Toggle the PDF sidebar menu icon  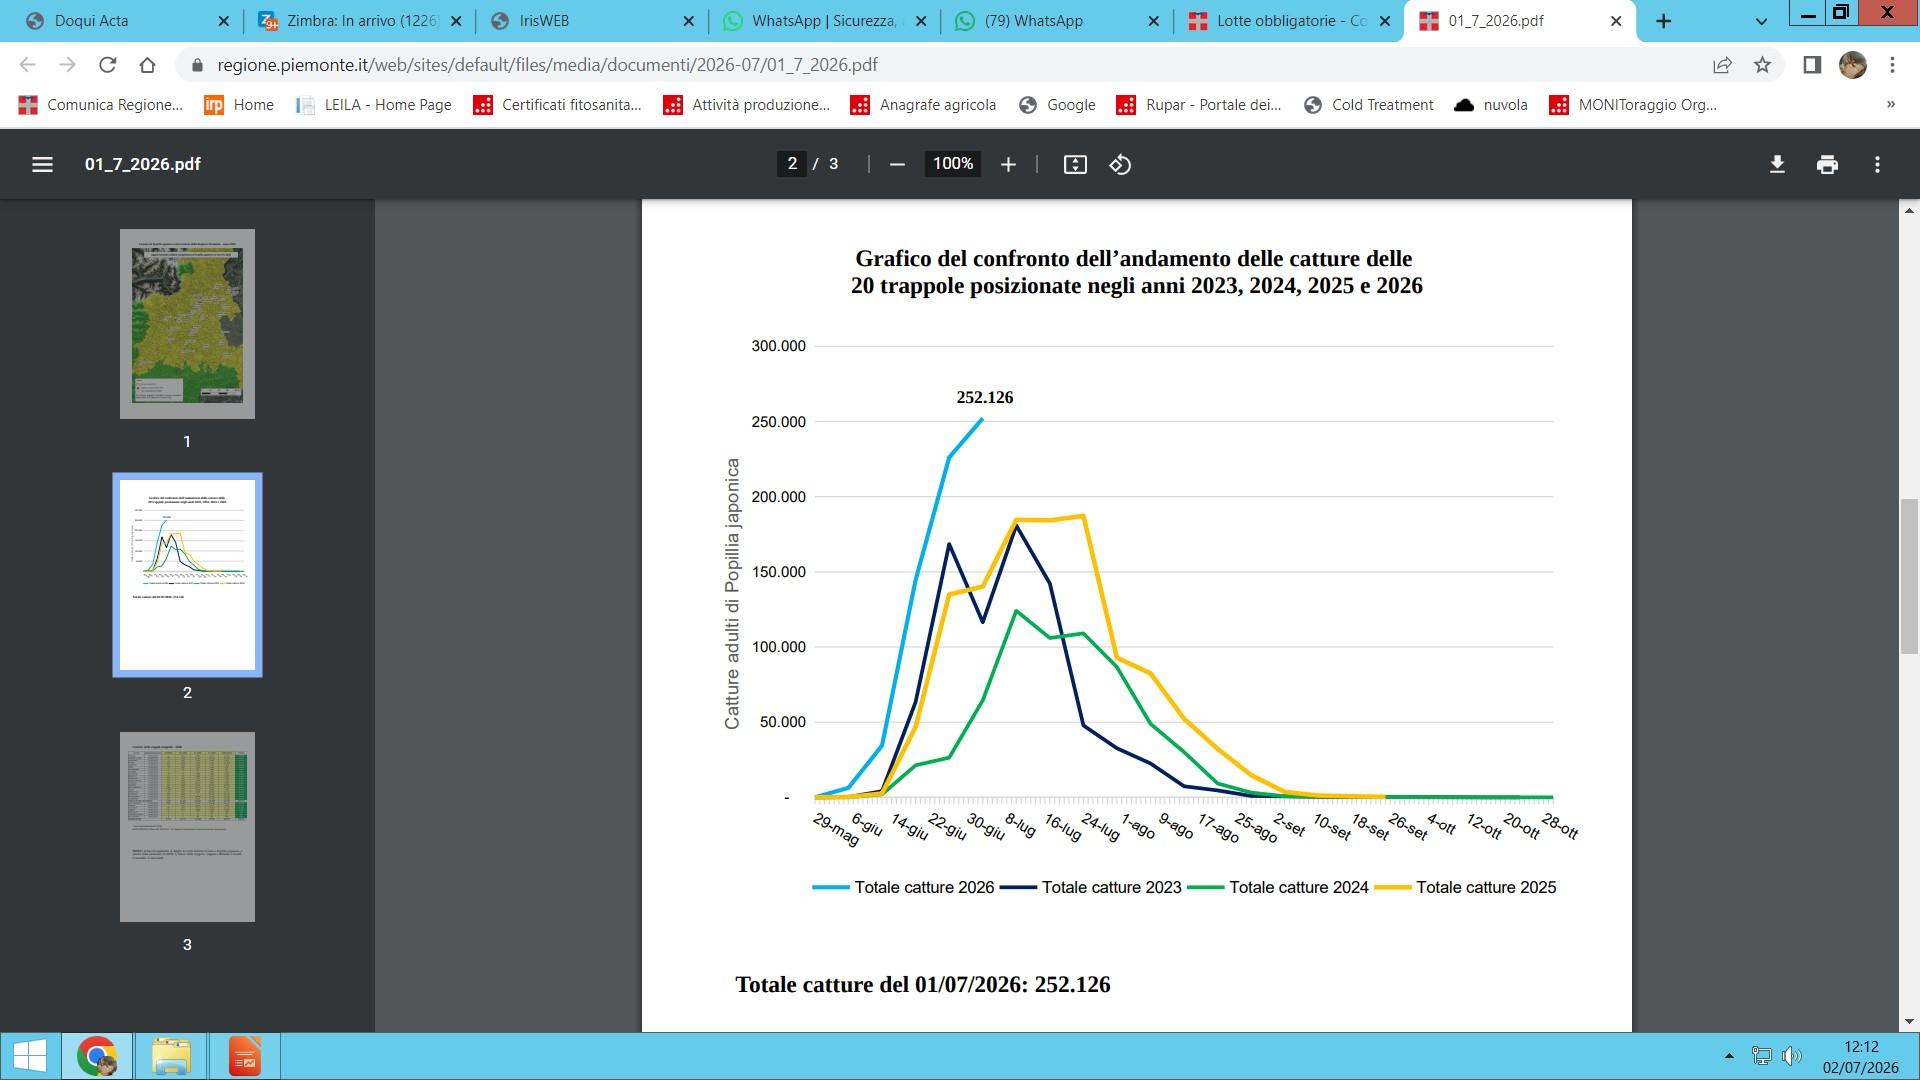click(x=42, y=164)
